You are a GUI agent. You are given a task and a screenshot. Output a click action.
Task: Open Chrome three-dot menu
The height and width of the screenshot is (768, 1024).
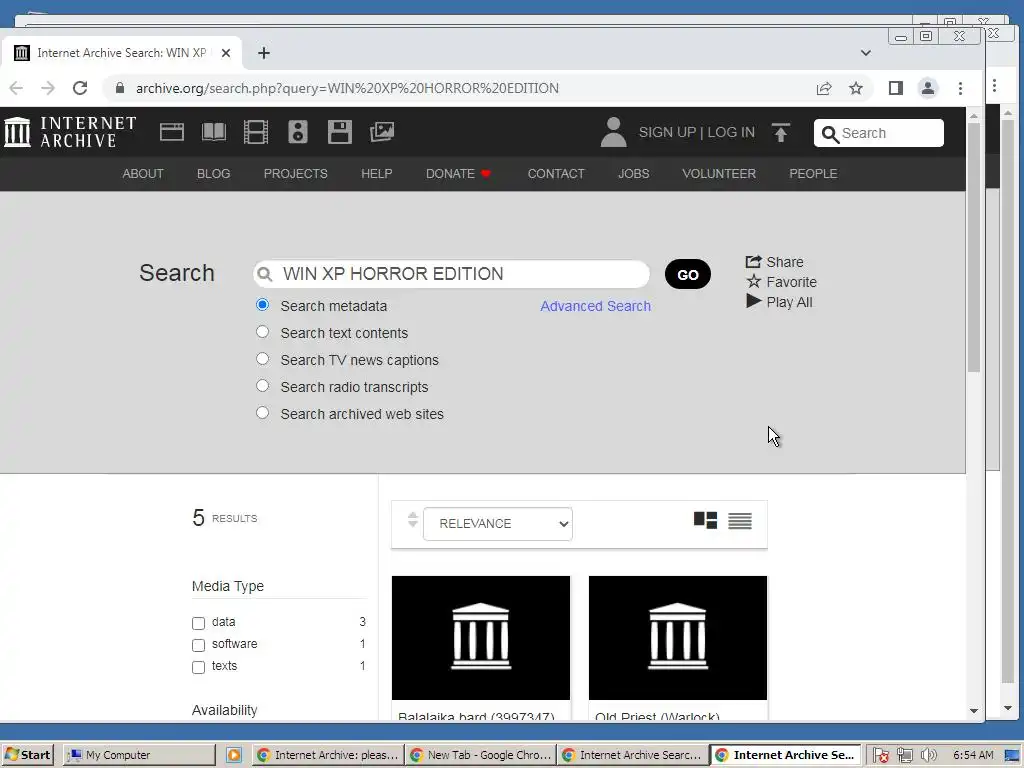click(x=960, y=88)
